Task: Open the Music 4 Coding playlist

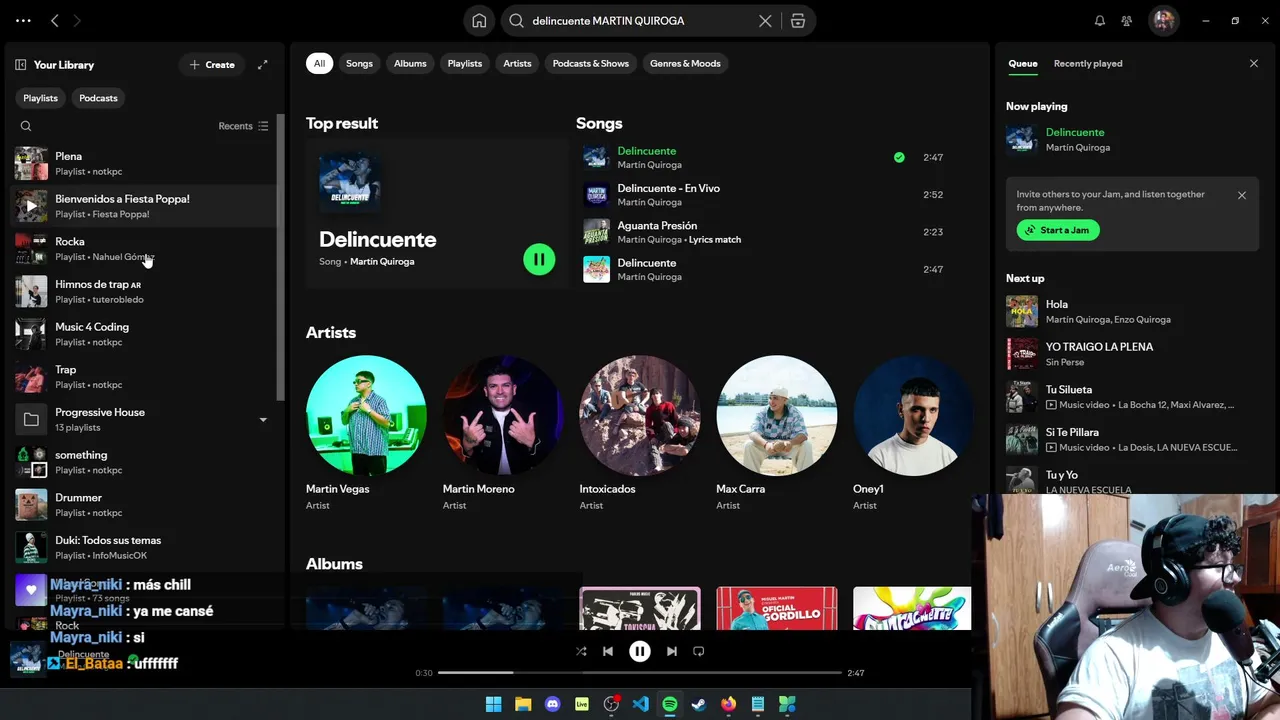Action: click(145, 334)
